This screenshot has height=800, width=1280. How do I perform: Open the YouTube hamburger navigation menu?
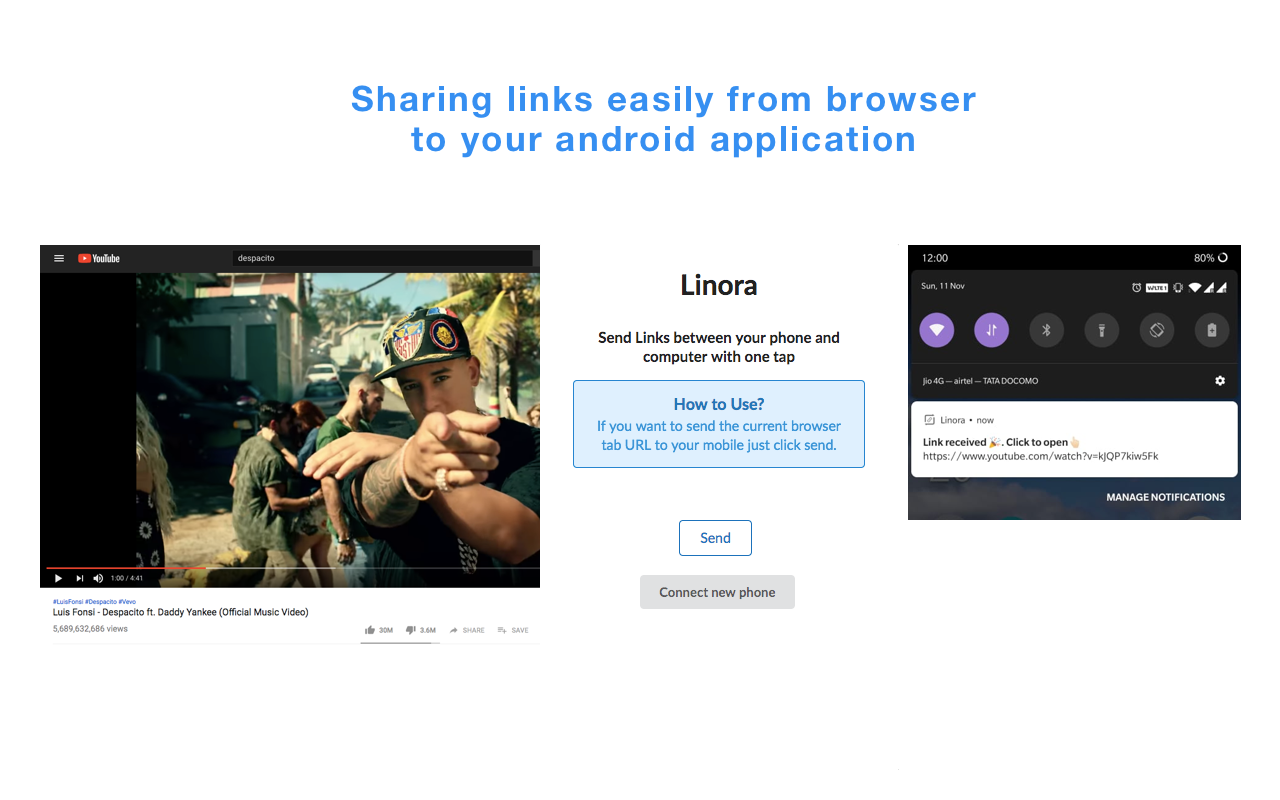tap(59, 258)
